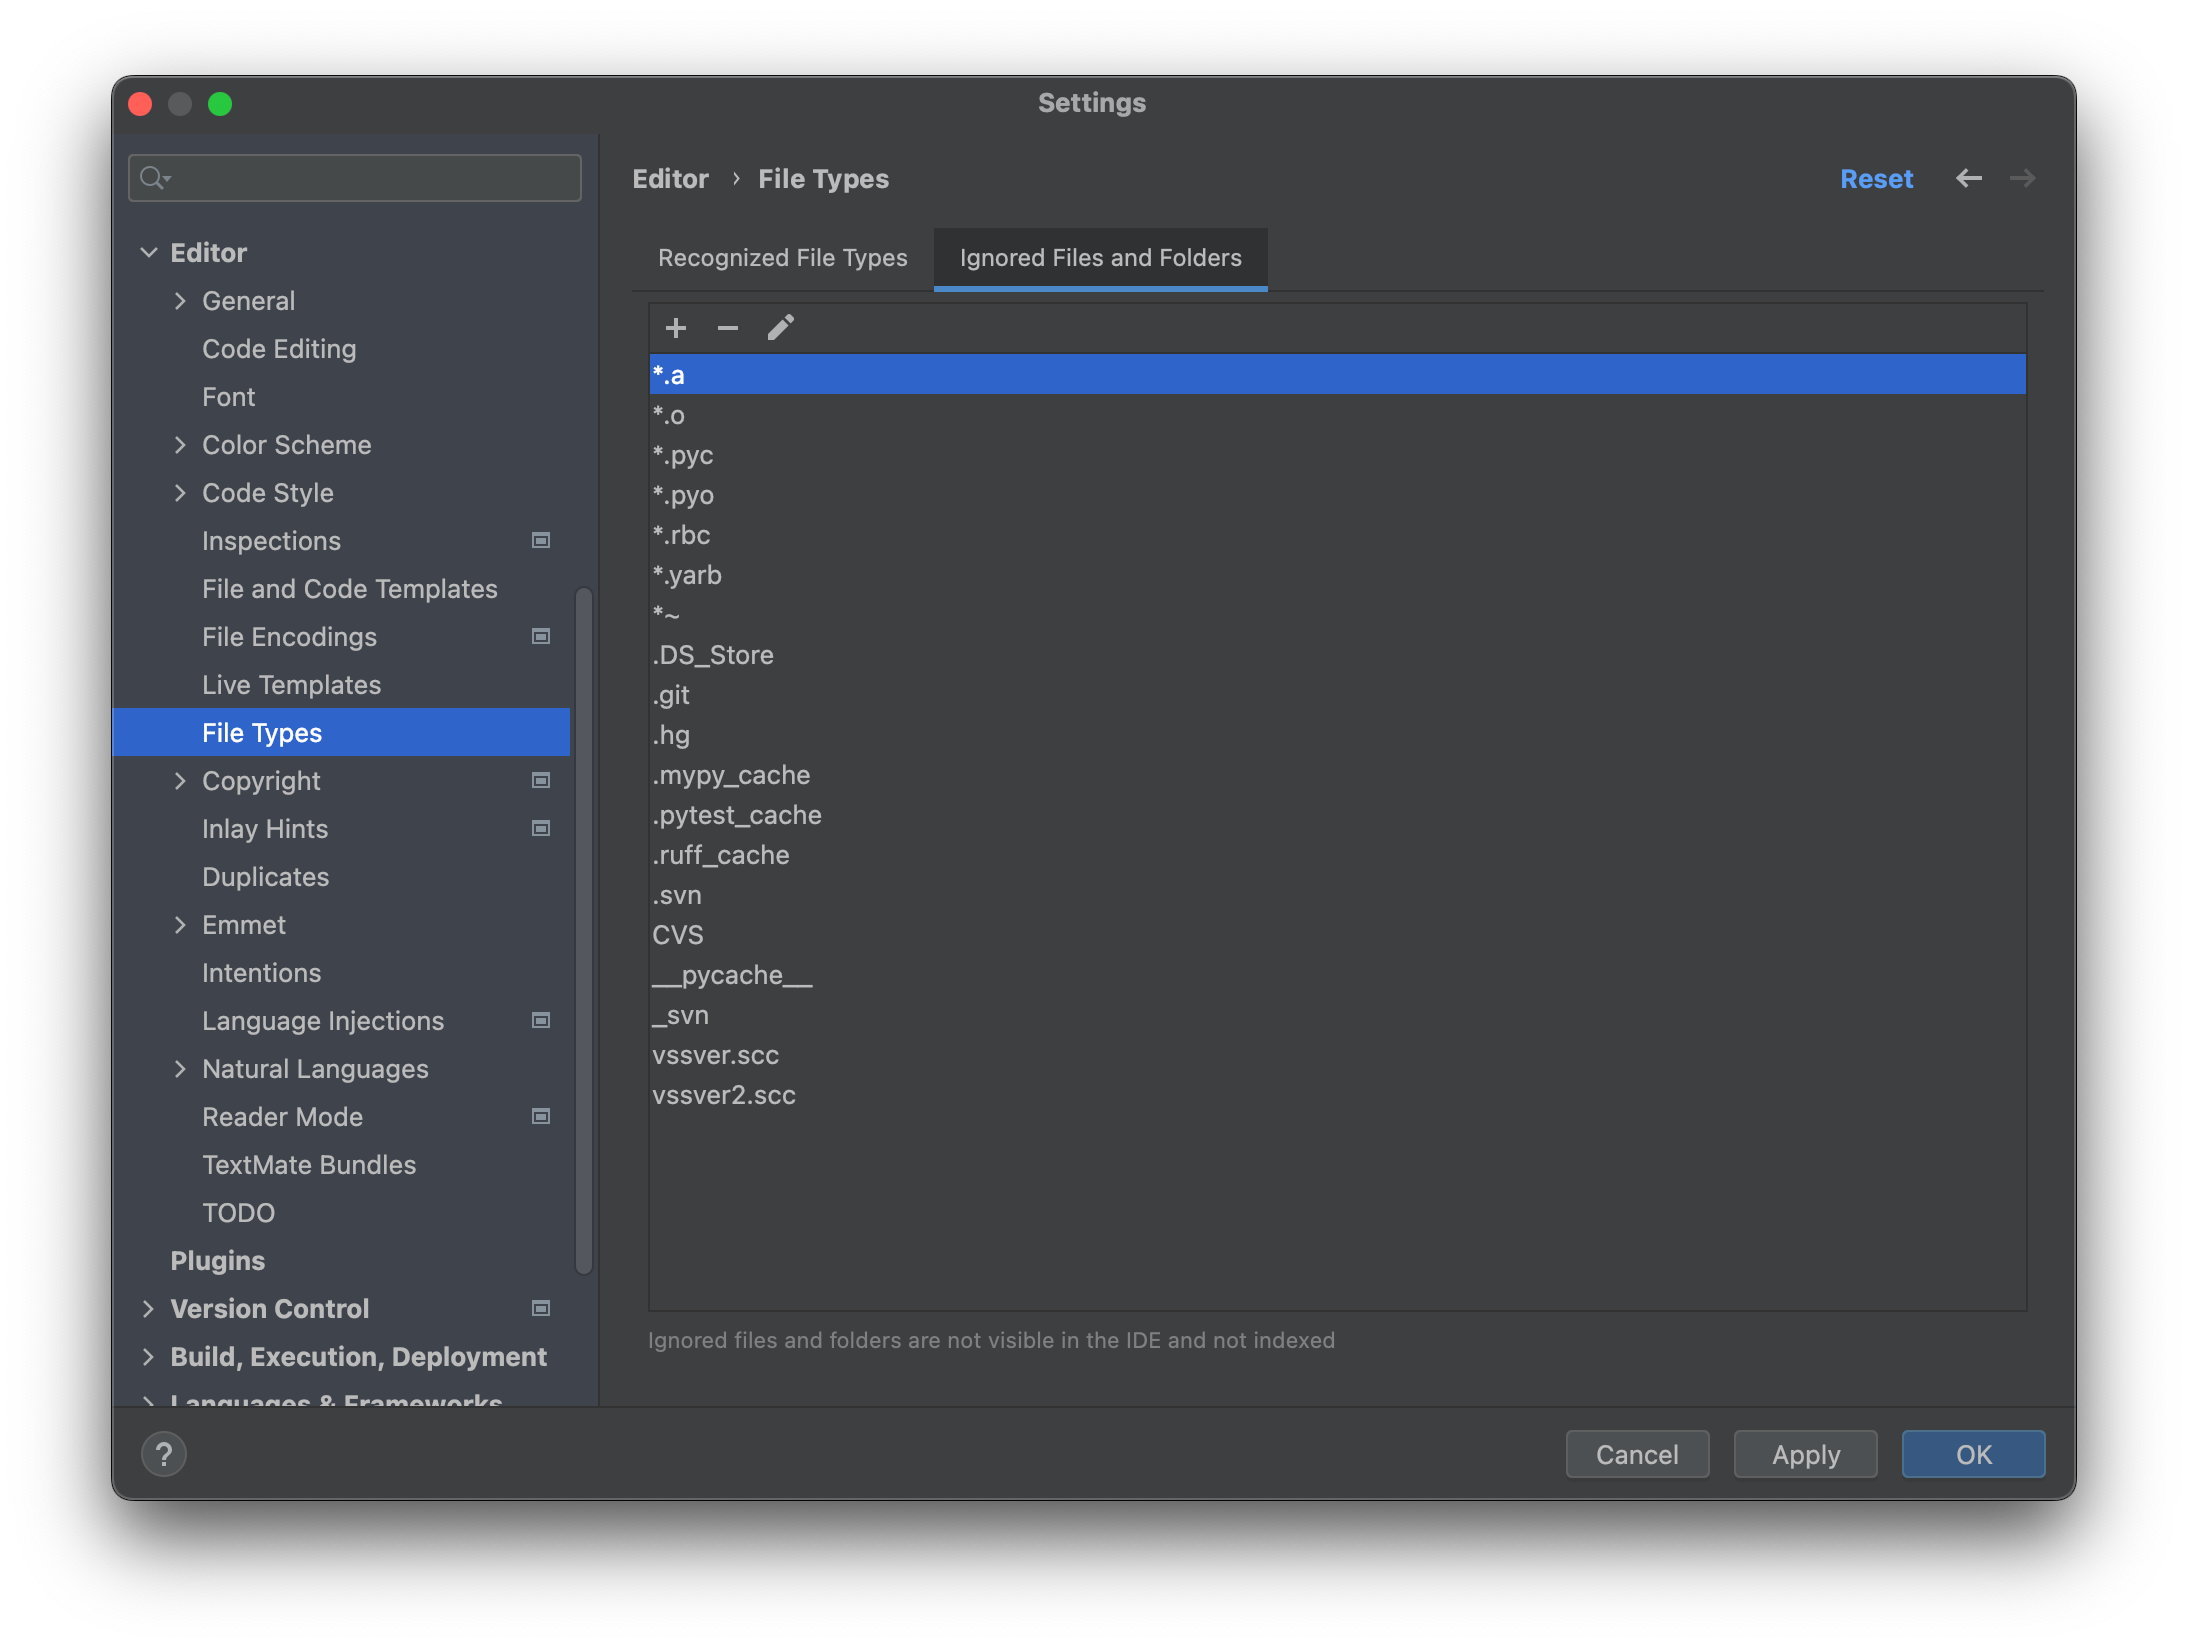Add a new ignored file pattern
This screenshot has width=2188, height=1648.
tap(675, 327)
